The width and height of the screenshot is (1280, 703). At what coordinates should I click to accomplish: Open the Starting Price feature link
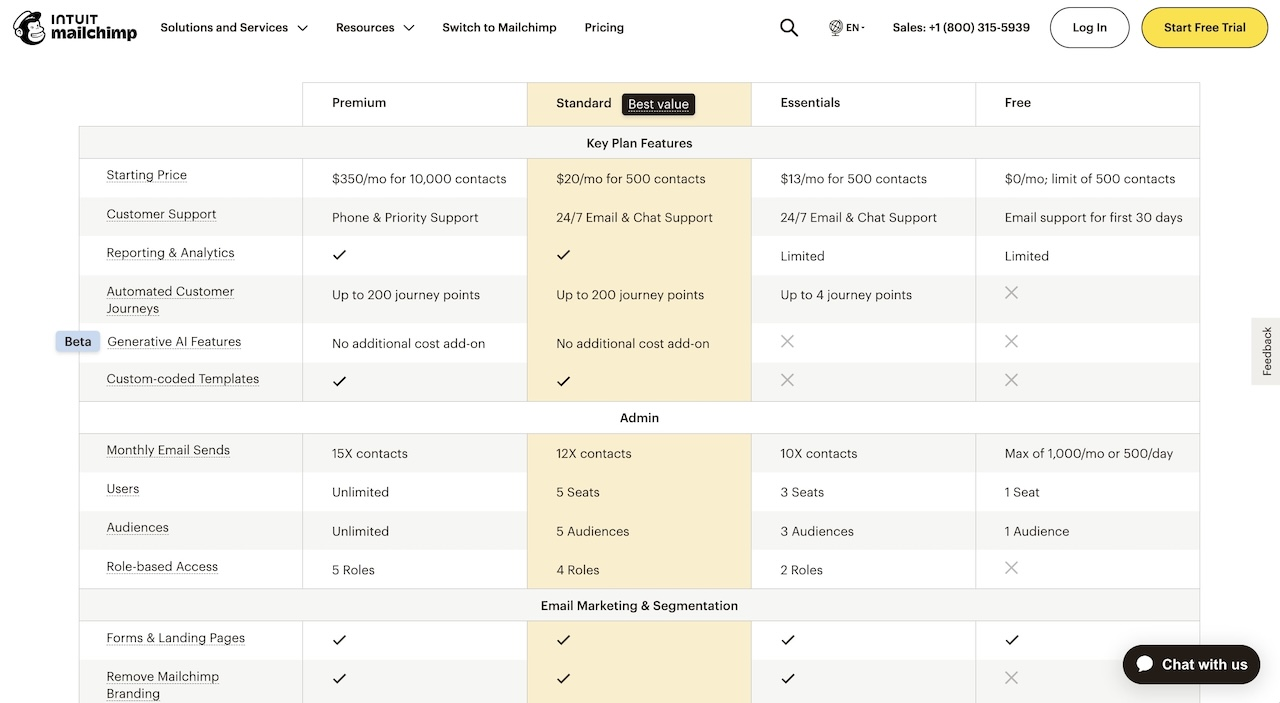tap(147, 175)
